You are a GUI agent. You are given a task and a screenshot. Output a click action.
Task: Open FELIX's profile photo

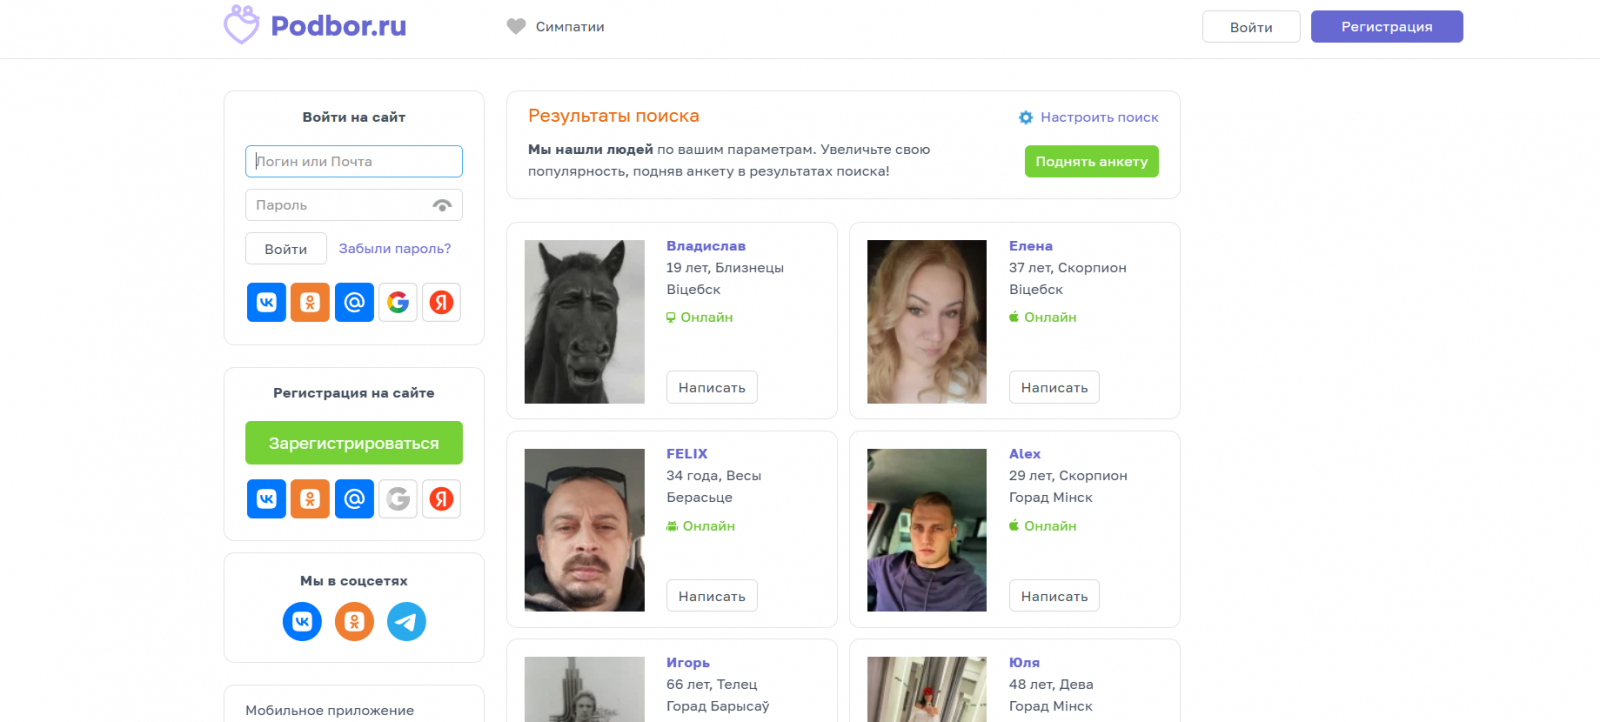pos(585,530)
